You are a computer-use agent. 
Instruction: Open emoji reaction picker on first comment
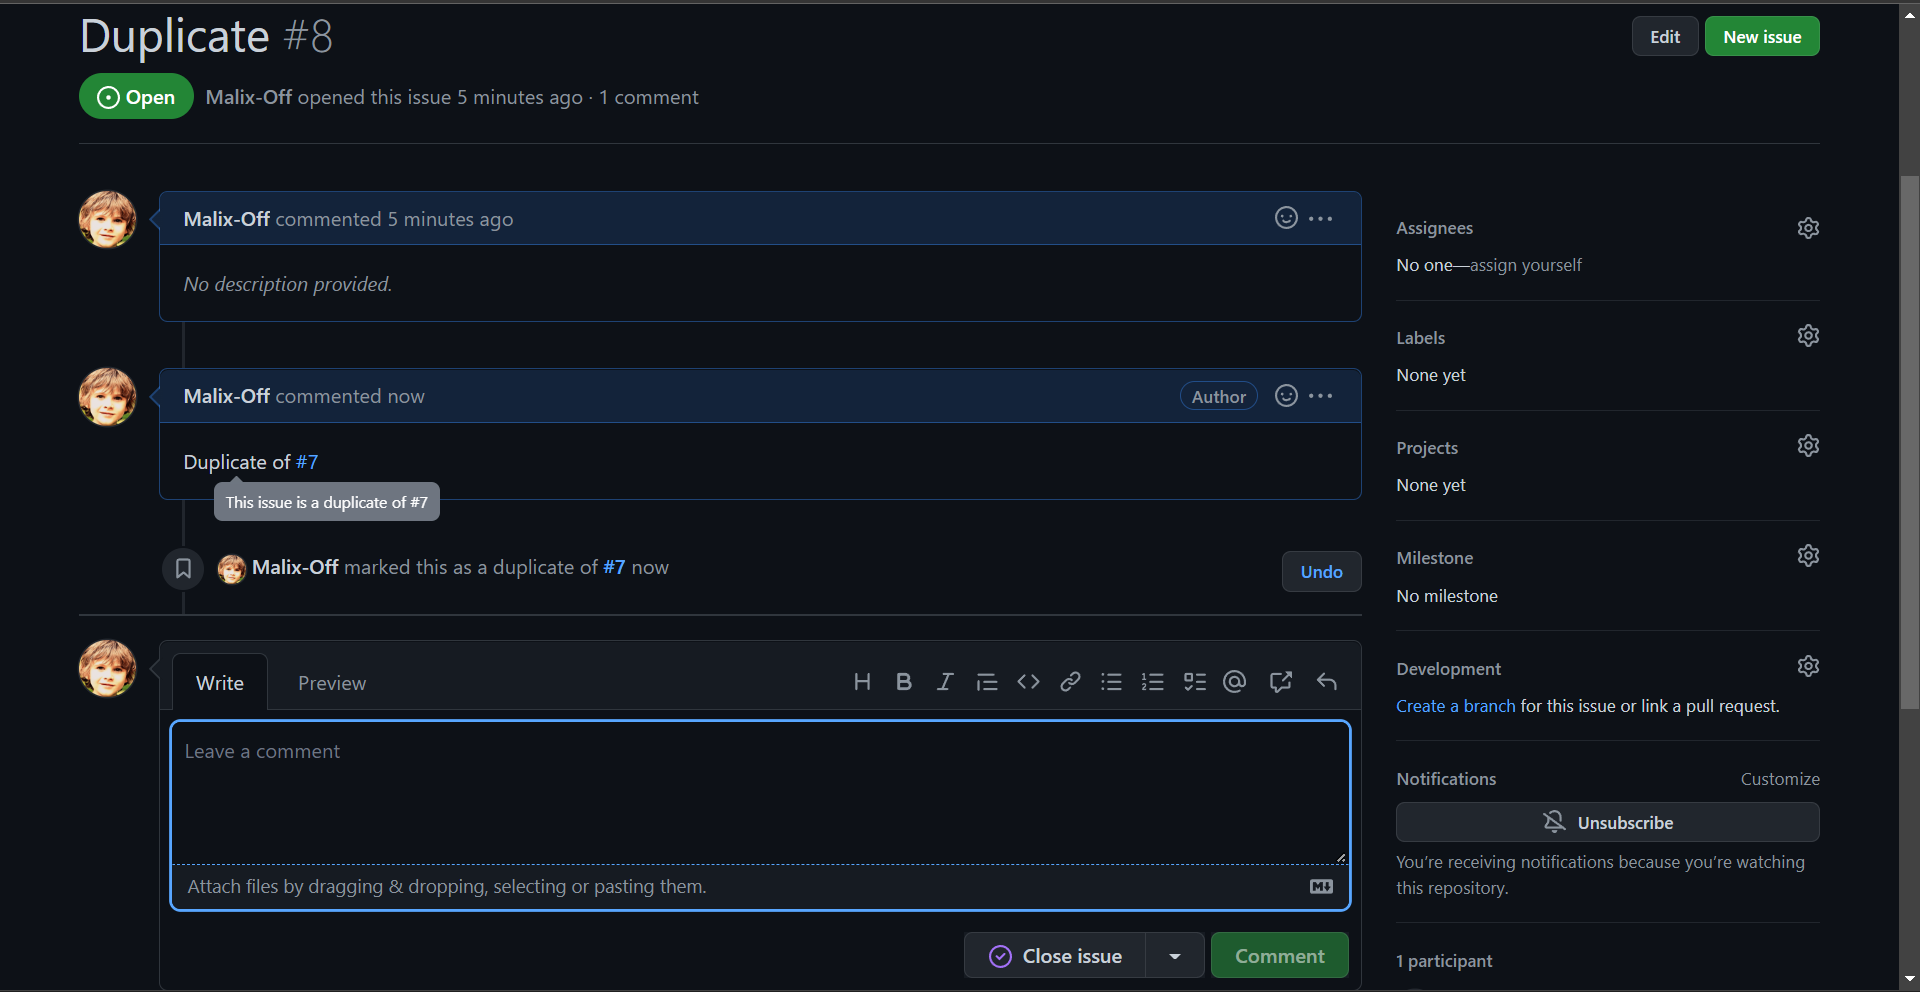click(1285, 218)
